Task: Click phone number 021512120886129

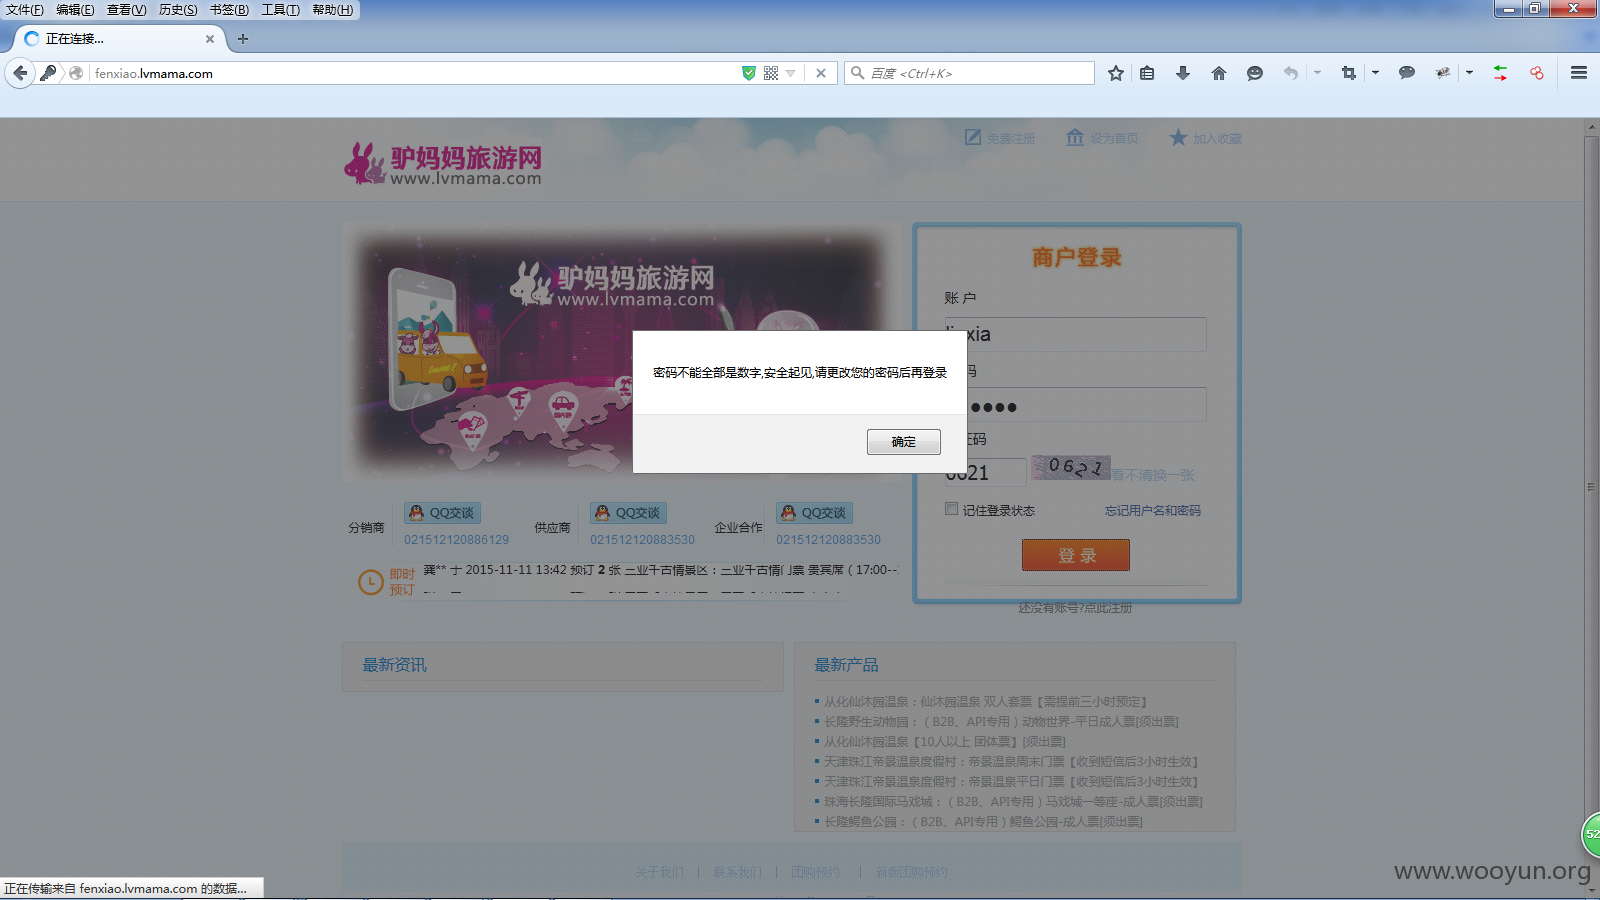Action: pyautogui.click(x=456, y=540)
